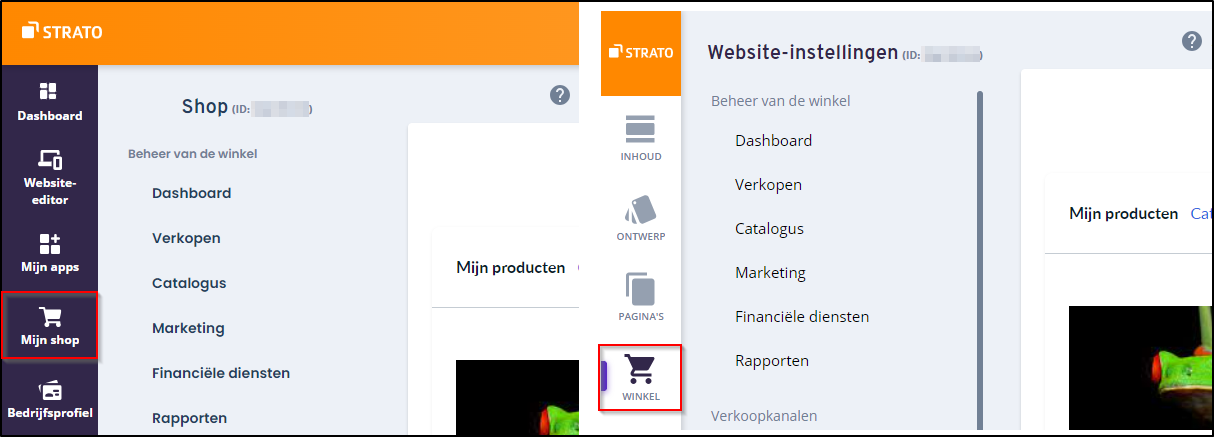Select Verkopen under Shop menu

click(x=186, y=238)
